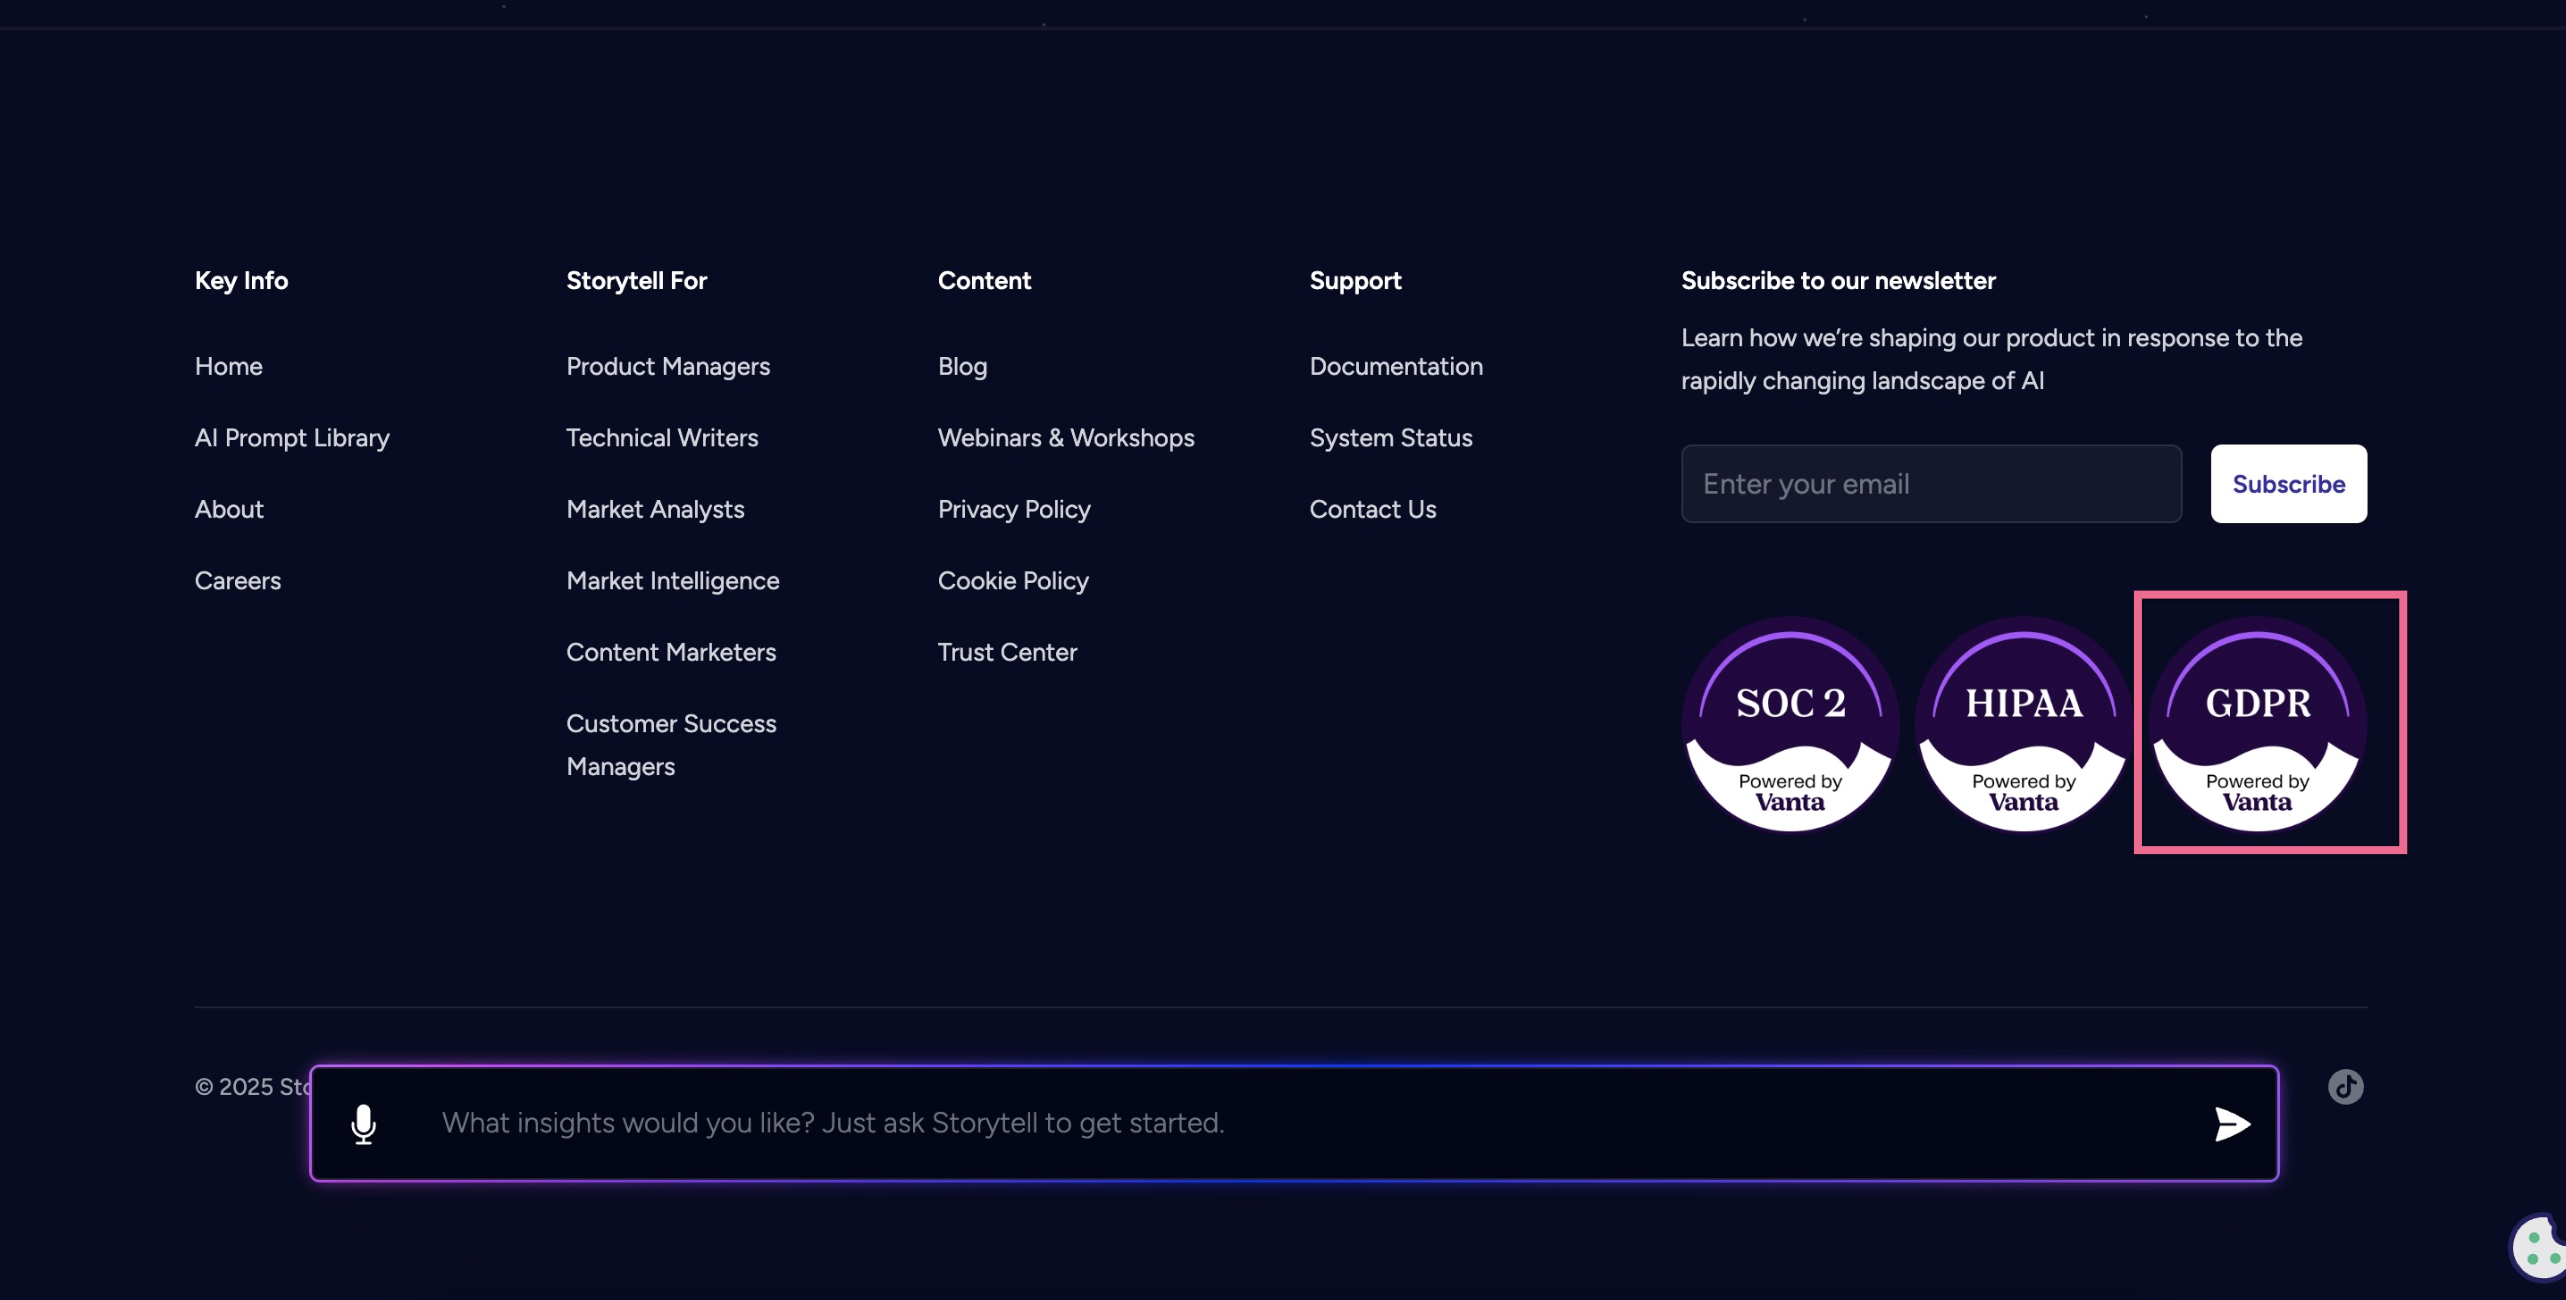Visit the Careers page
The width and height of the screenshot is (2566, 1300).
(238, 581)
